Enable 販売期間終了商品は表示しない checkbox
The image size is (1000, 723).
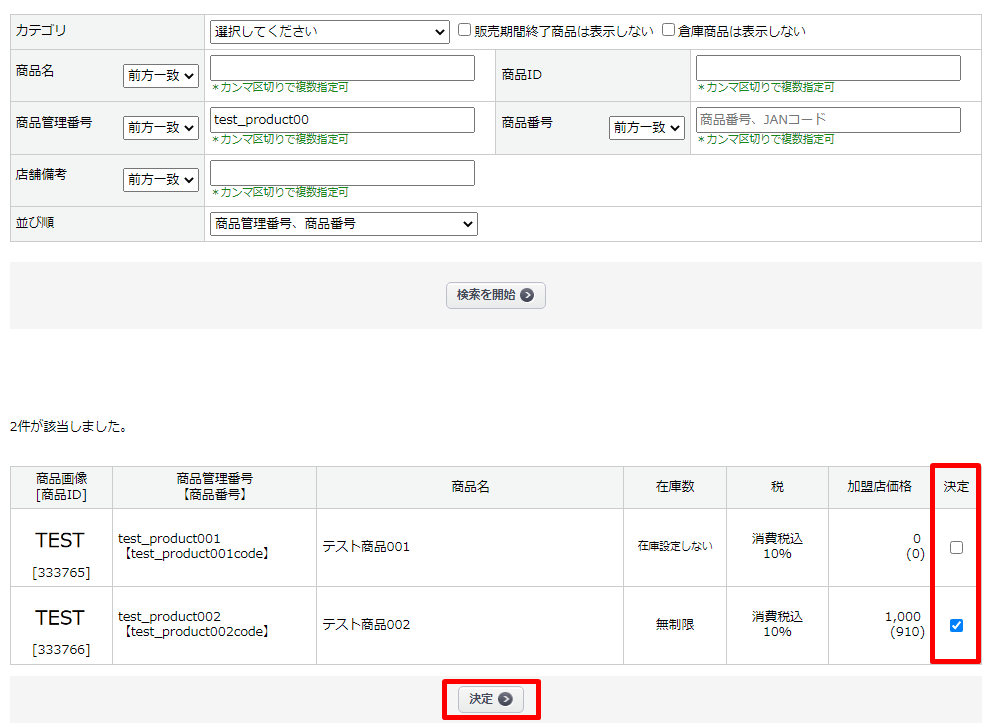click(465, 30)
